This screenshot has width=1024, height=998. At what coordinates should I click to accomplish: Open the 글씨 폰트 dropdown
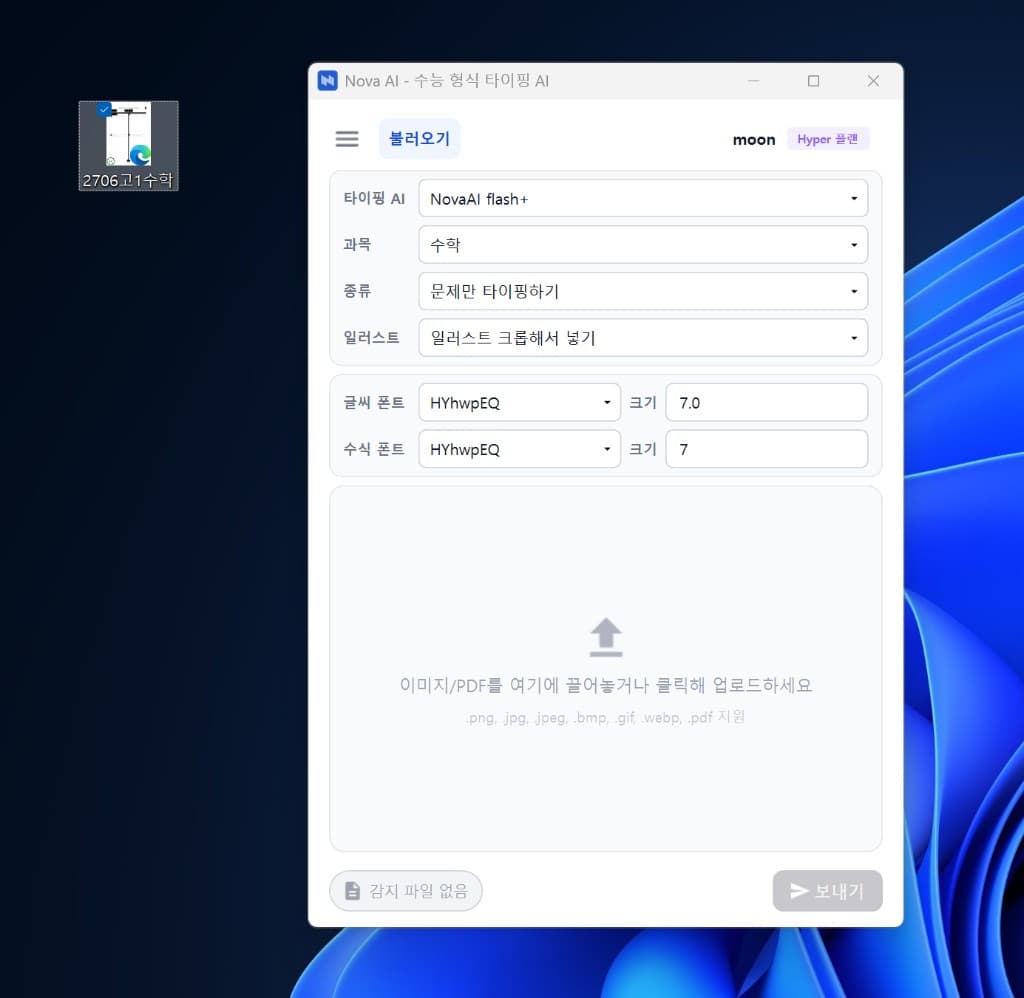[519, 402]
